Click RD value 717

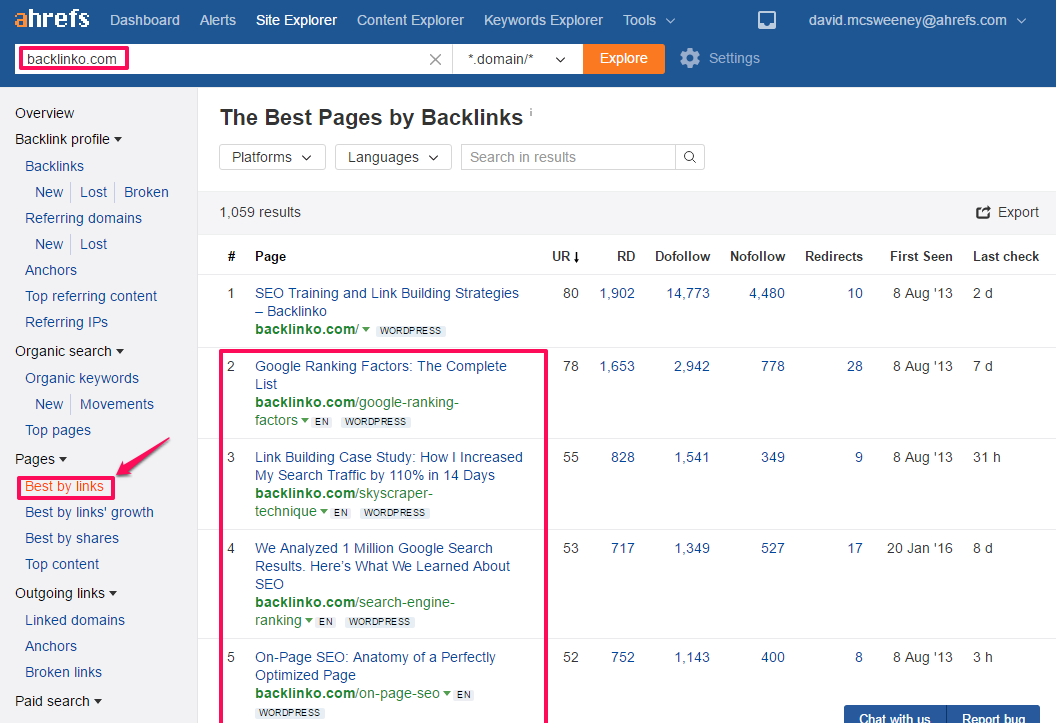coord(623,548)
